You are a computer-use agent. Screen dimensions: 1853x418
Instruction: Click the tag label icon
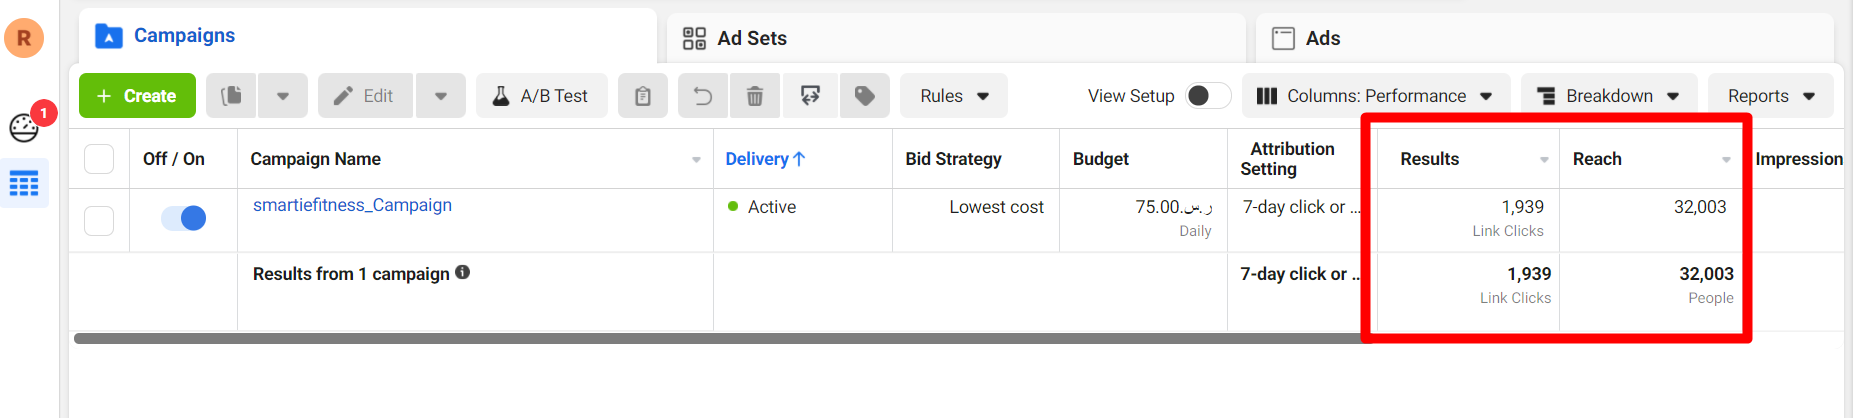[x=865, y=96]
